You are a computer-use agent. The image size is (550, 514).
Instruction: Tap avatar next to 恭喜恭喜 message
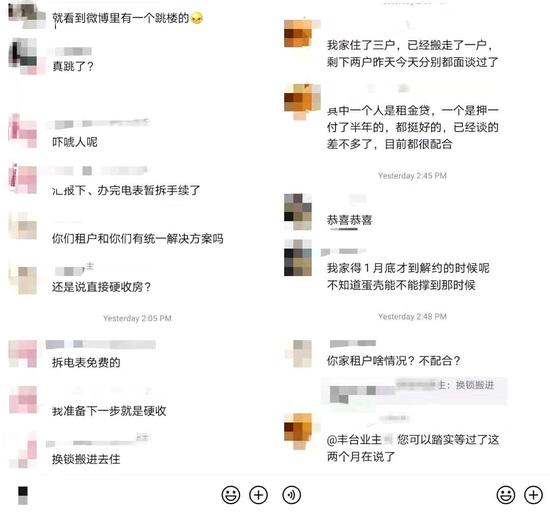(x=298, y=212)
